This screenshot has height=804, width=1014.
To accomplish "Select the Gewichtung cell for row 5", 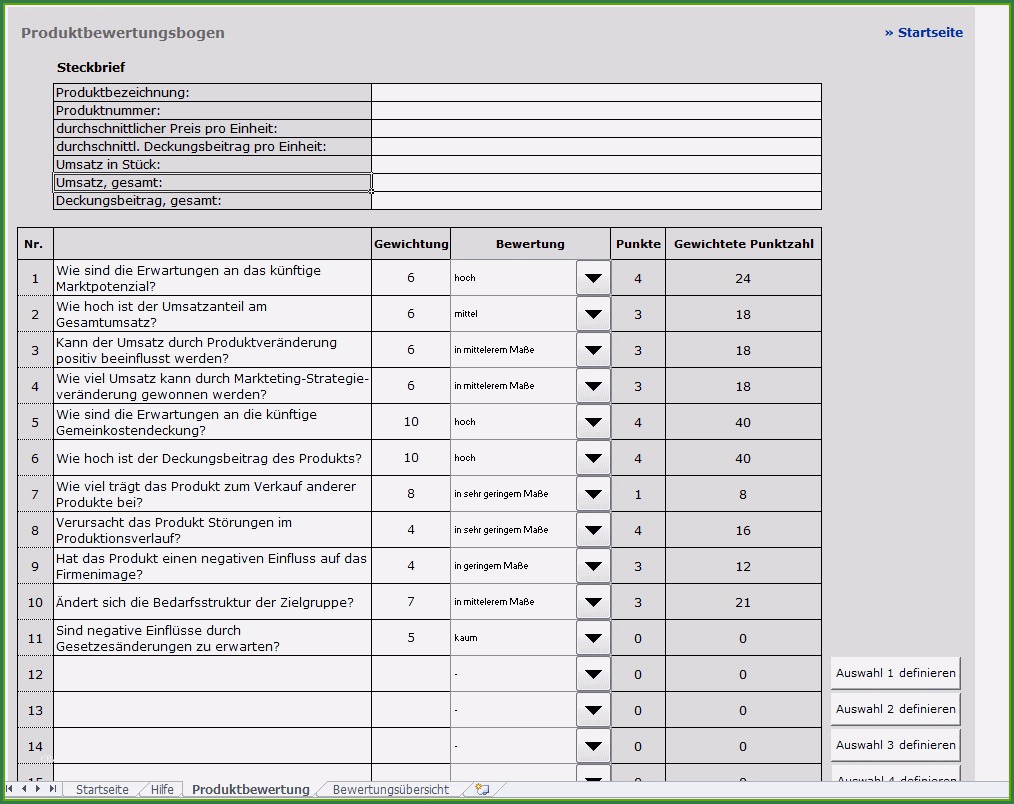I will click(411, 422).
